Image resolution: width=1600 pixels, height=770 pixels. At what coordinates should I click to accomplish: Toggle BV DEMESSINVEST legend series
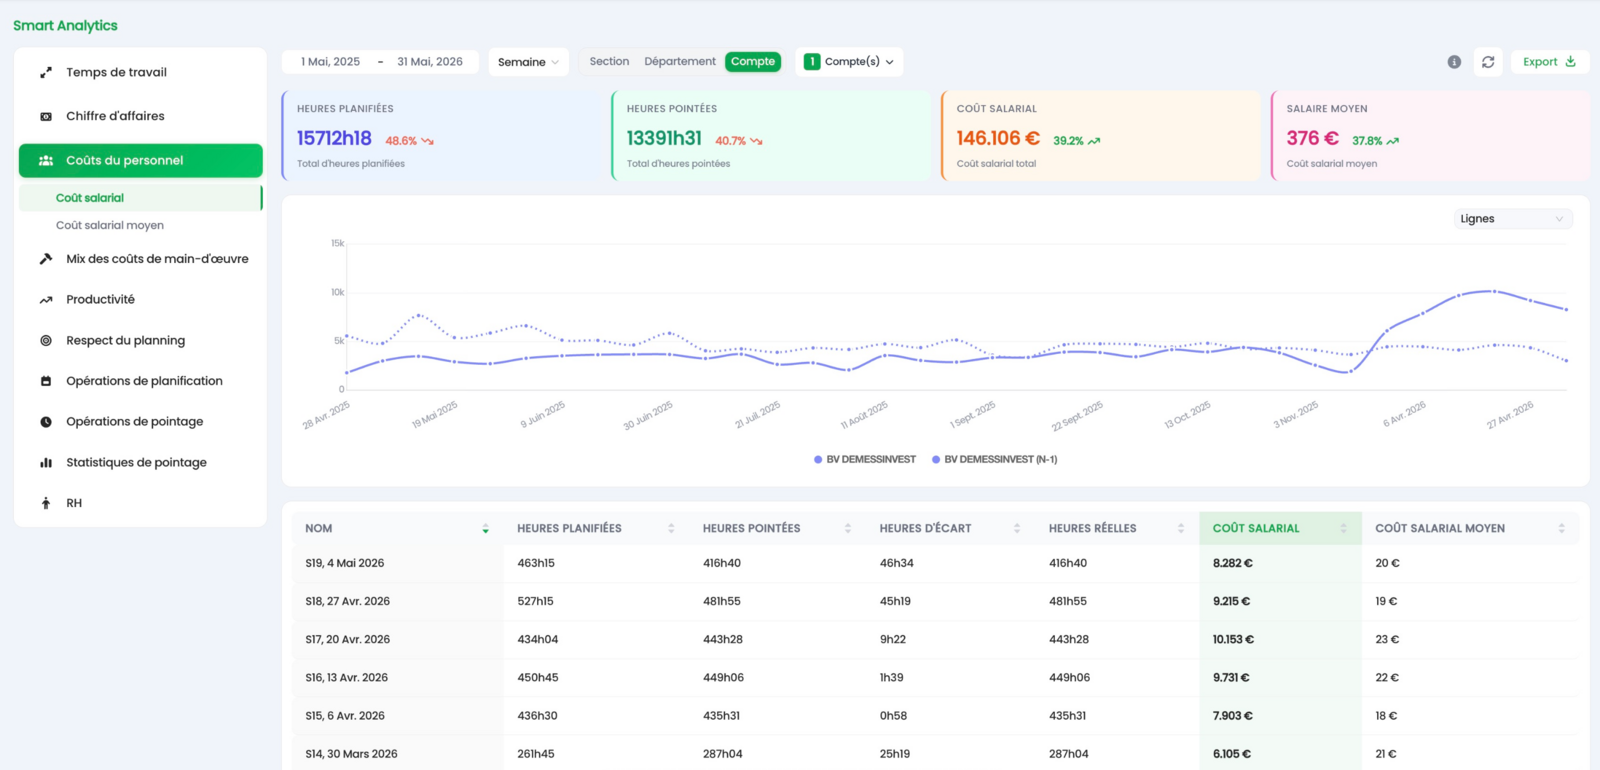coord(865,460)
